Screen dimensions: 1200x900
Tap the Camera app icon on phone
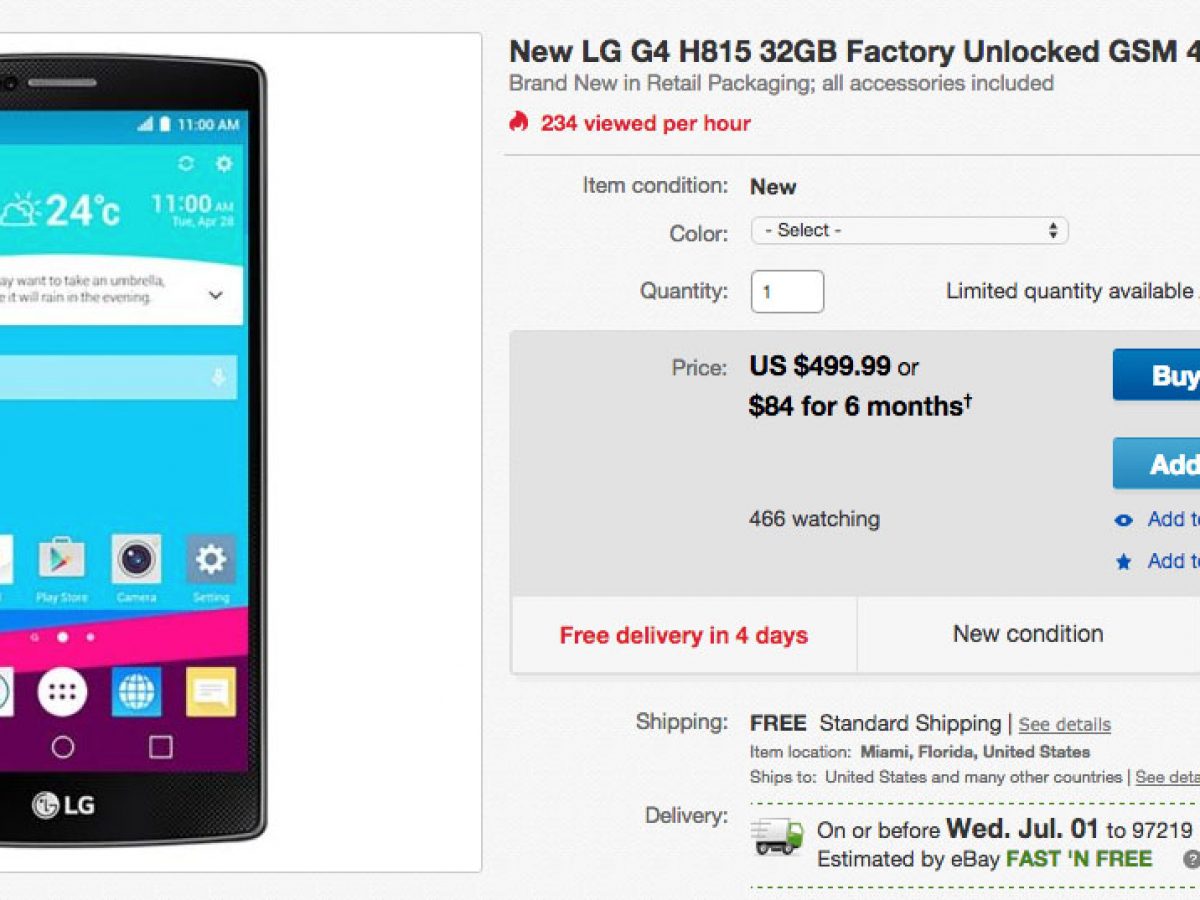pyautogui.click(x=136, y=560)
